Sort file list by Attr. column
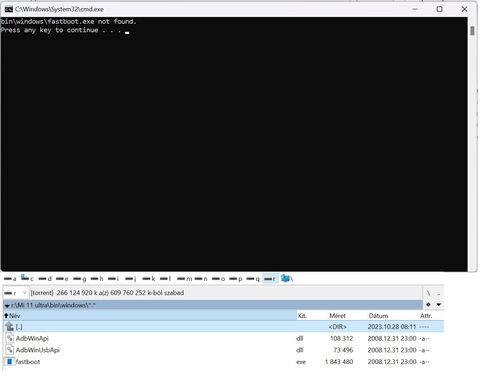The image size is (480, 376). click(x=426, y=315)
